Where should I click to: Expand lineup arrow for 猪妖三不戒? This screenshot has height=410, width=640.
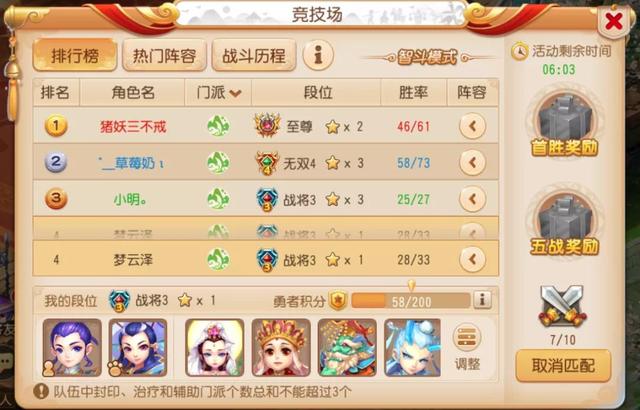pyautogui.click(x=472, y=126)
